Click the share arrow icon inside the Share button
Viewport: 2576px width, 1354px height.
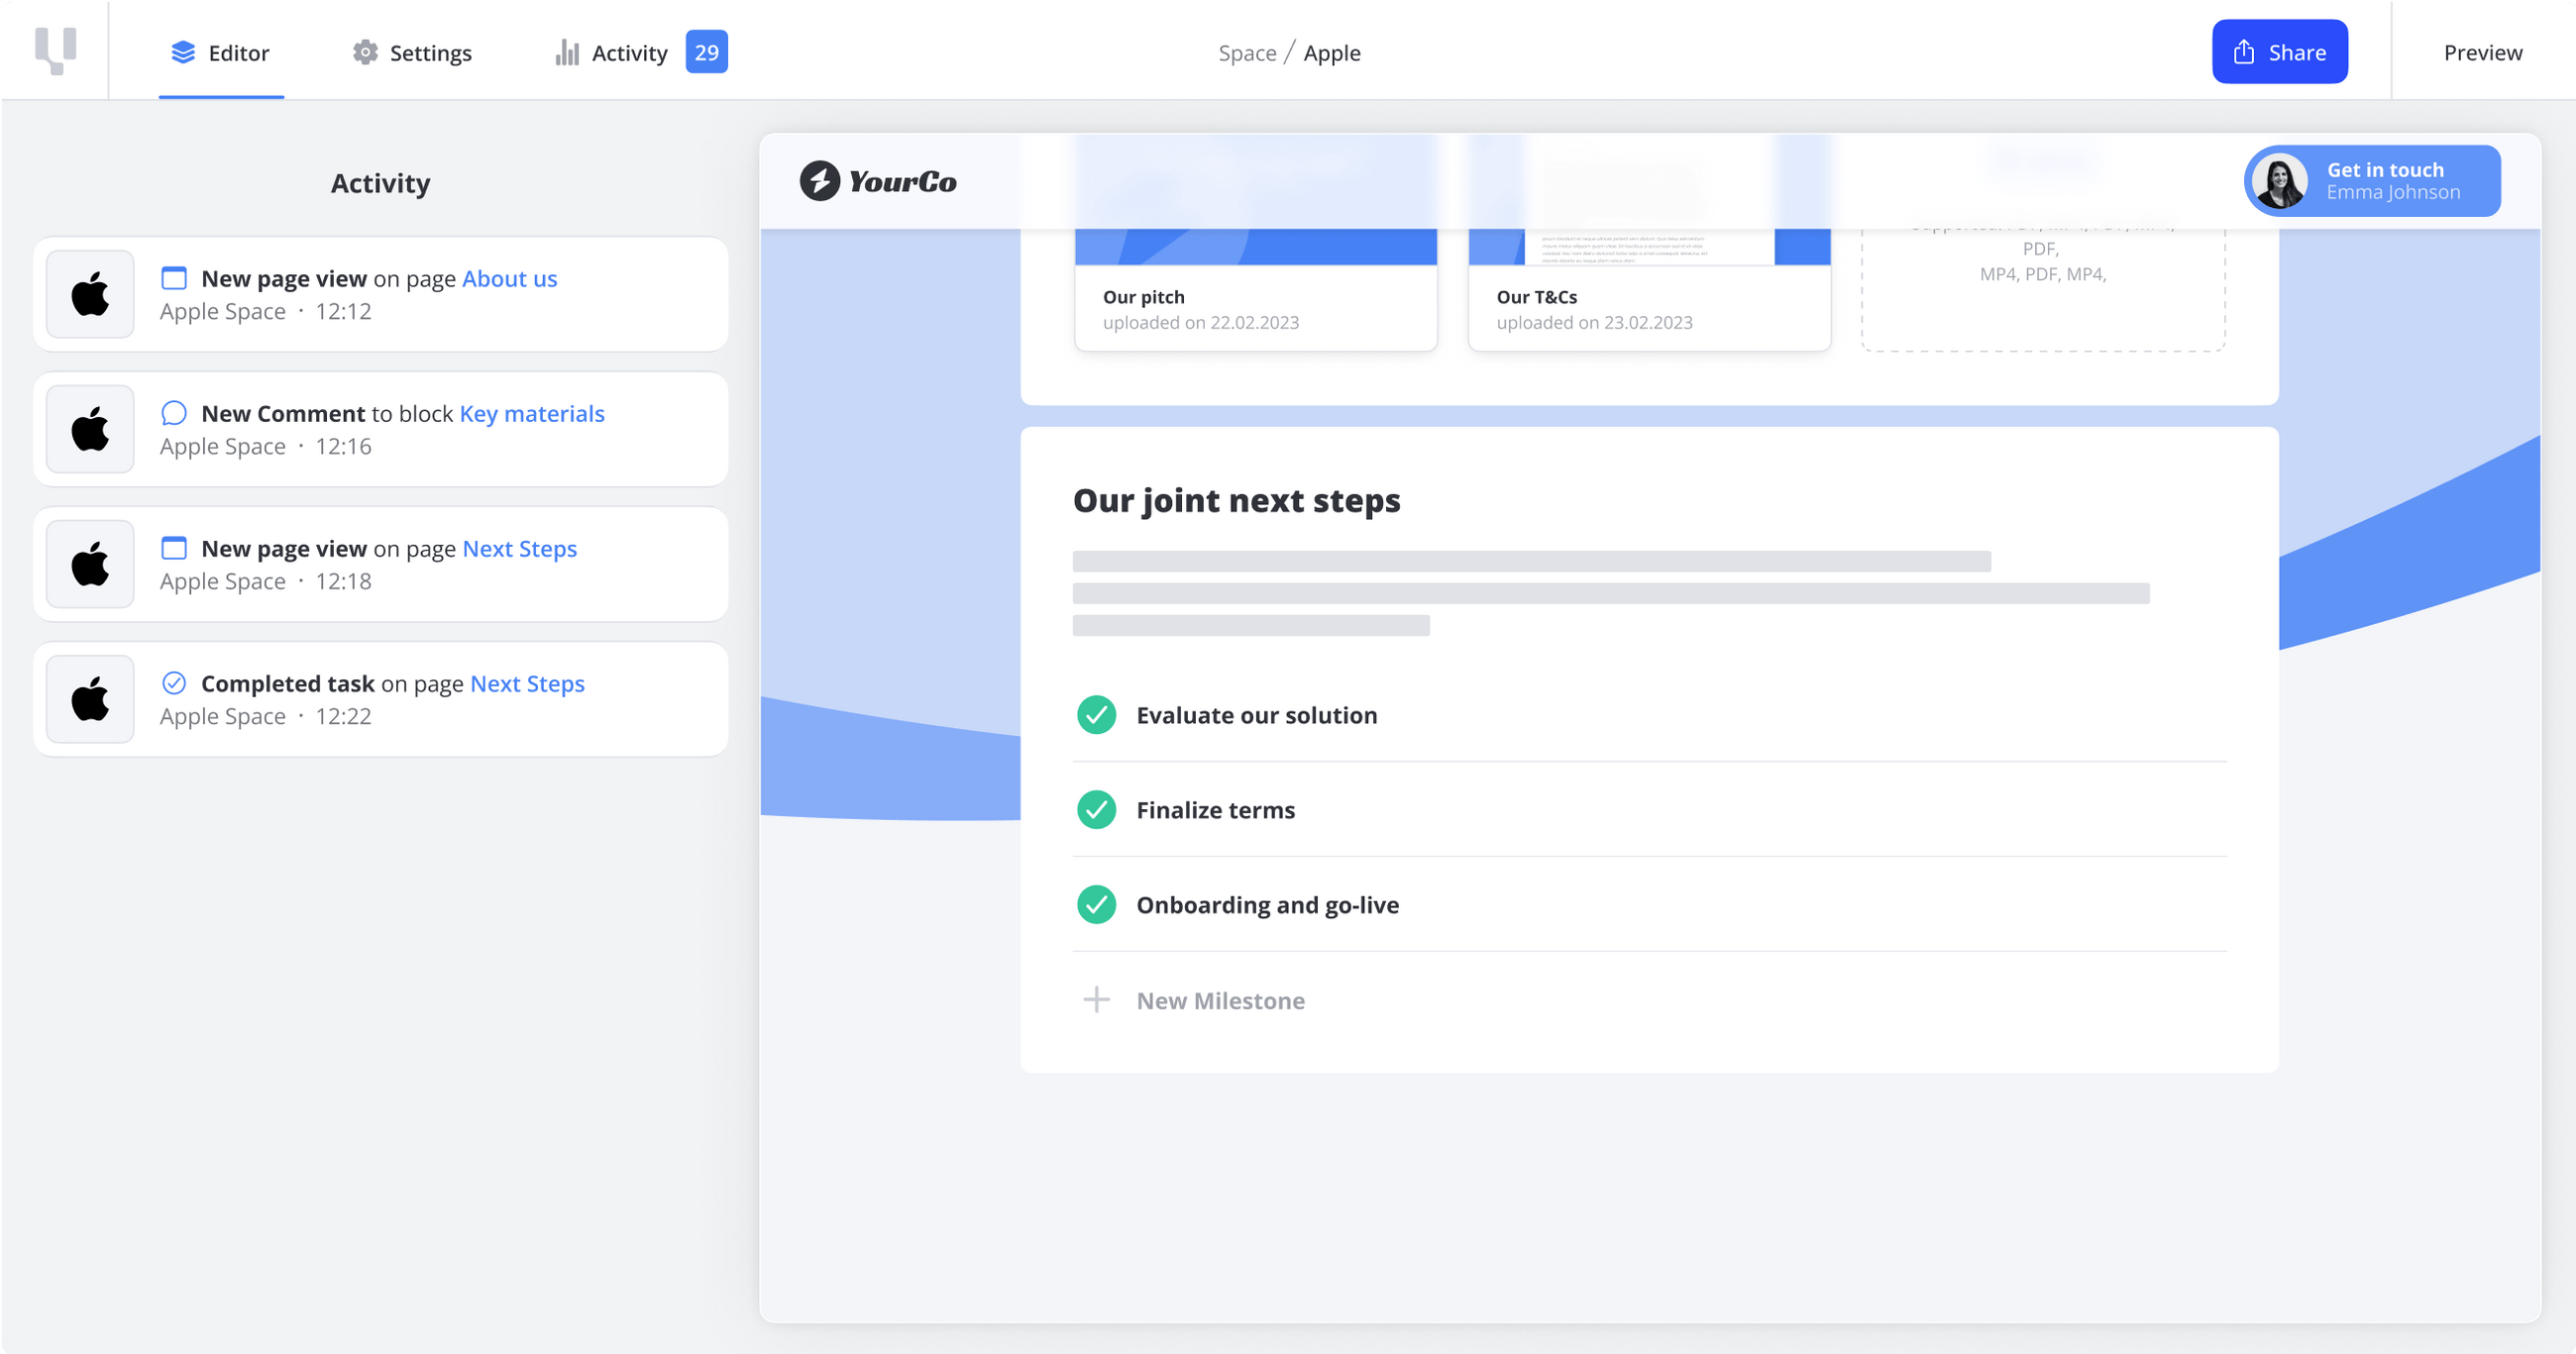(x=2243, y=51)
